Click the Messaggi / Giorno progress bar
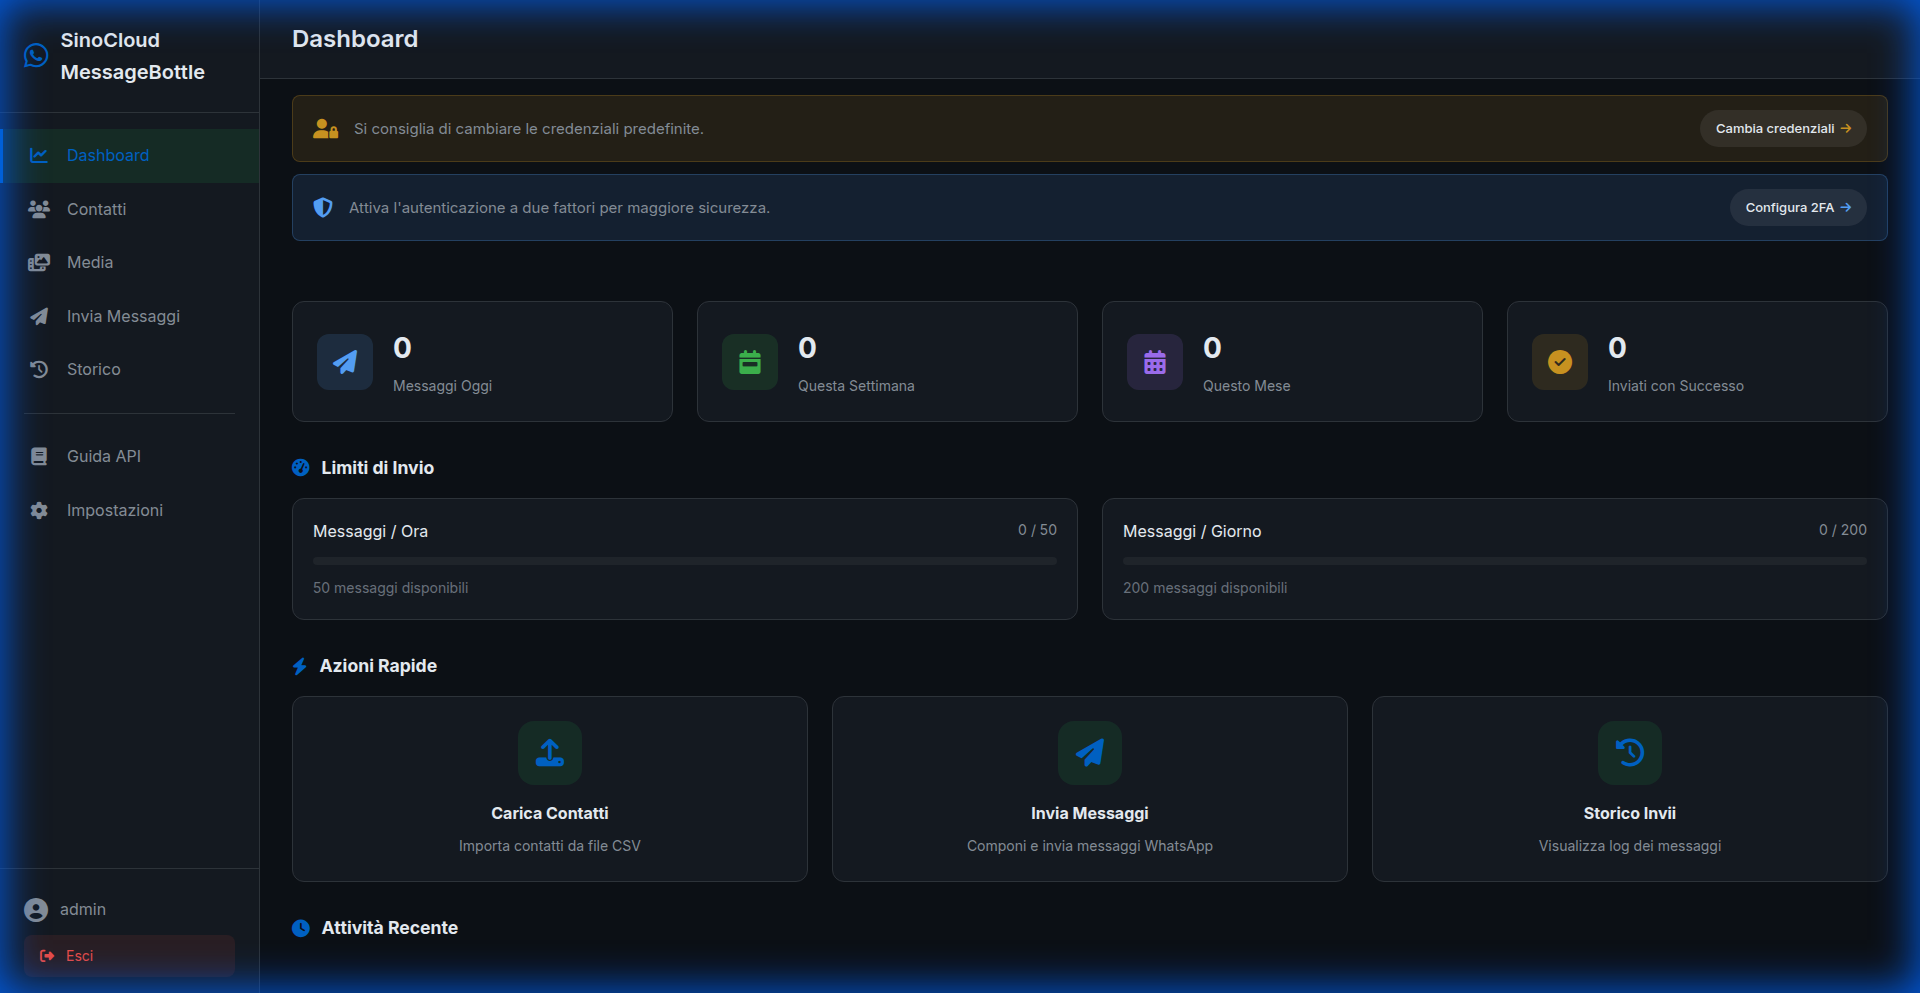The image size is (1920, 993). point(1495,561)
